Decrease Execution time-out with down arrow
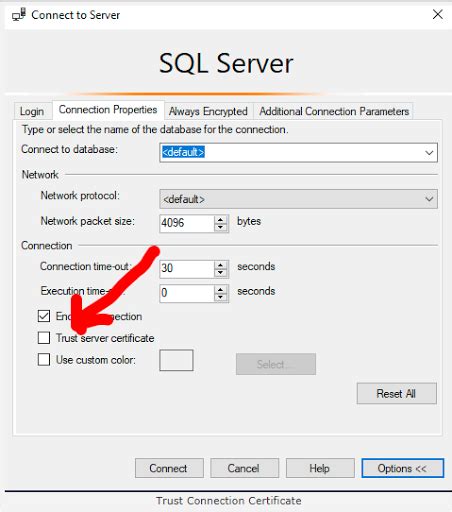452x512 pixels. coord(220,297)
